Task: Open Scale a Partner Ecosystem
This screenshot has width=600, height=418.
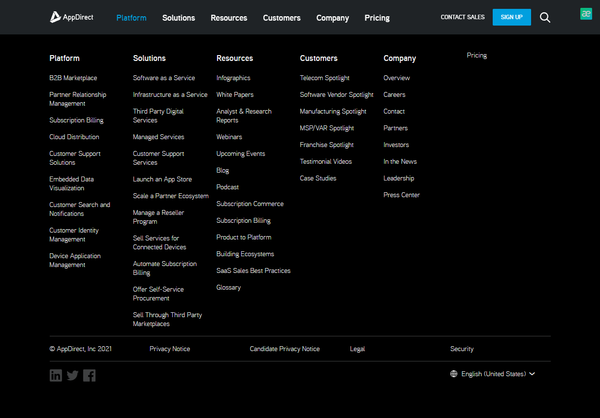Action: tap(171, 196)
